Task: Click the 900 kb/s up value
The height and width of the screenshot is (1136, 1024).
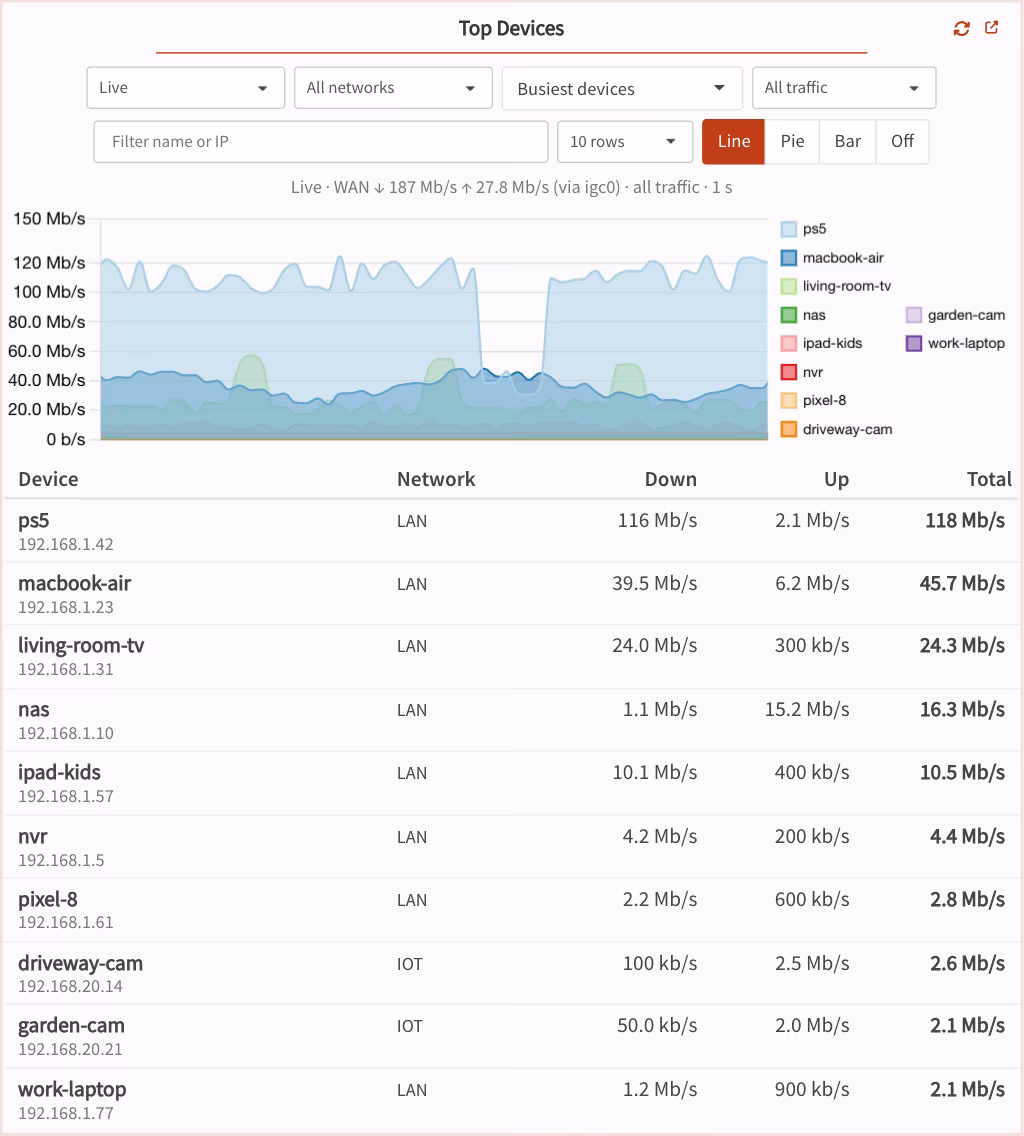Action: pyautogui.click(x=812, y=1090)
